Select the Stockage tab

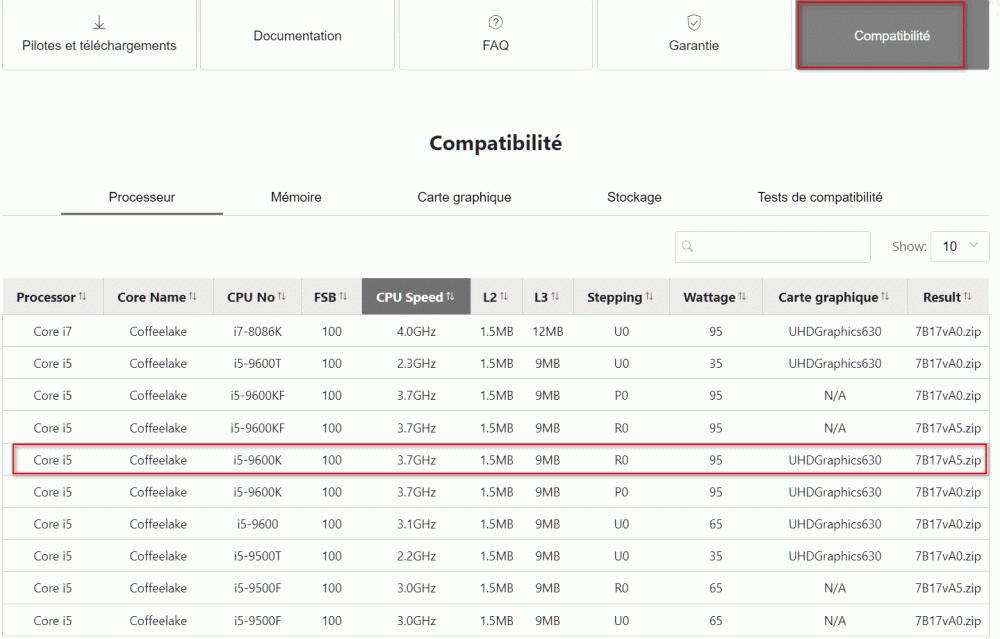click(634, 198)
